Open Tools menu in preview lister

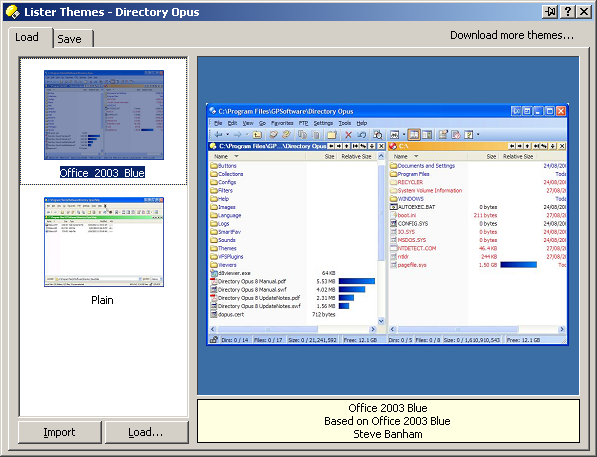pyautogui.click(x=345, y=123)
